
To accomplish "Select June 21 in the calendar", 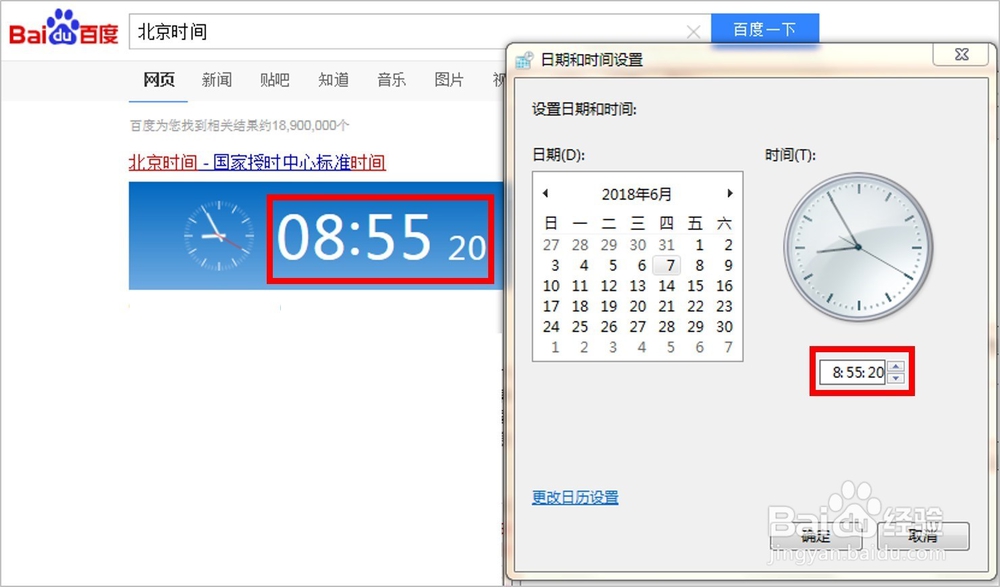I will (666, 306).
